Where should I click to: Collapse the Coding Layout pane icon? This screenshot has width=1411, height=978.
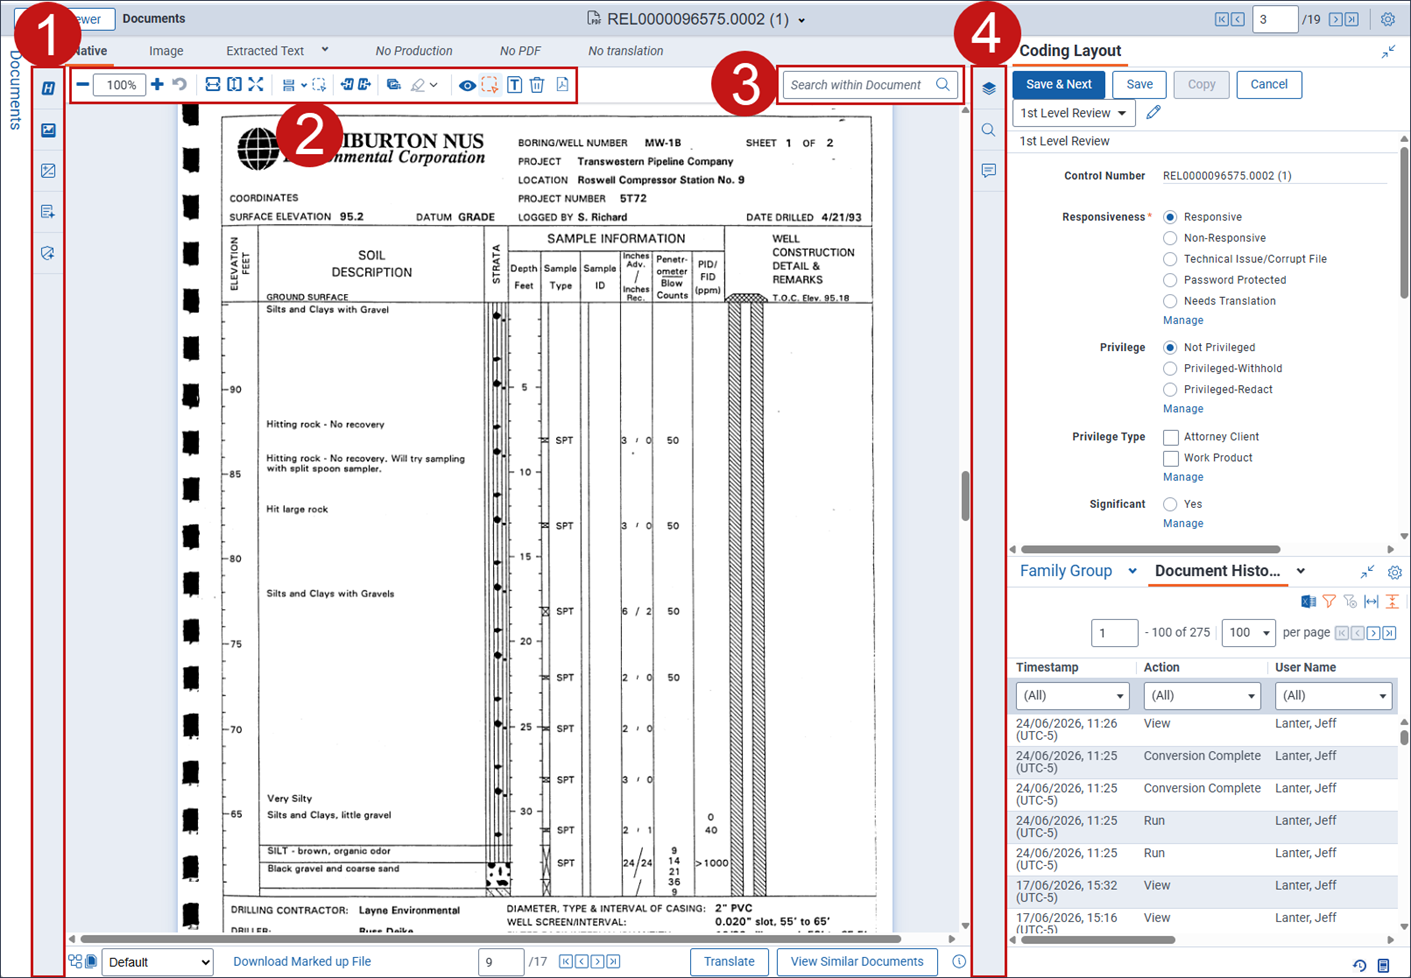(1388, 51)
